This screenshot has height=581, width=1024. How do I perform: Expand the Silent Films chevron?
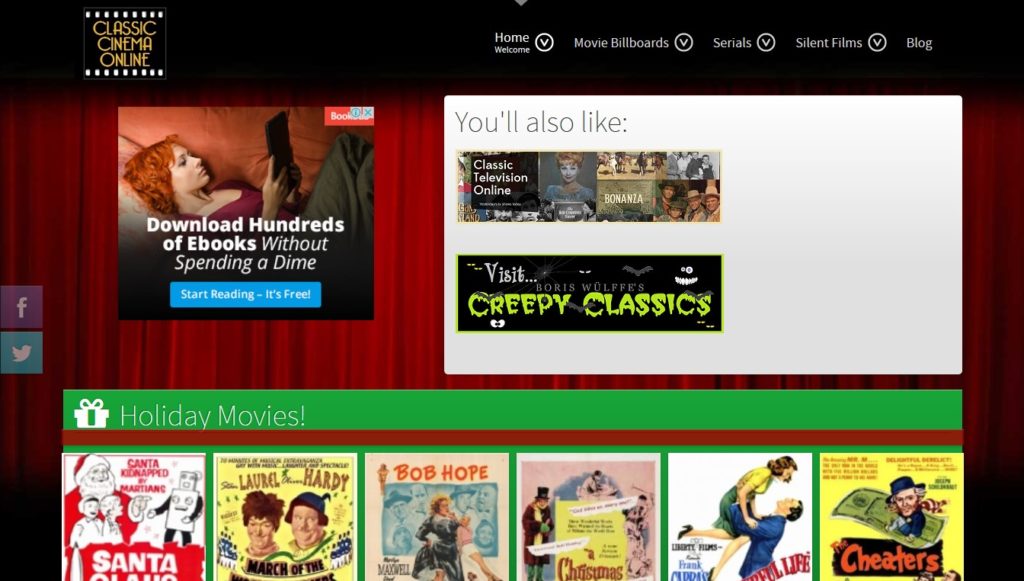pyautogui.click(x=877, y=42)
